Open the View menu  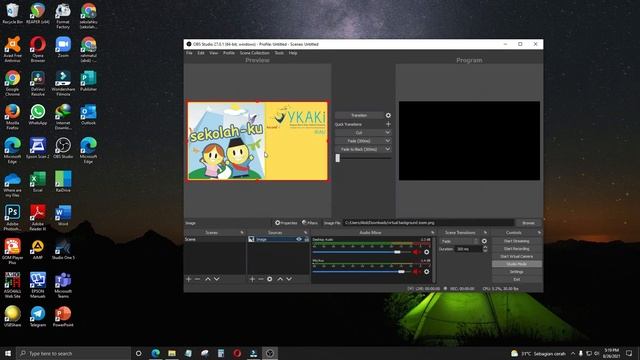pyautogui.click(x=213, y=53)
